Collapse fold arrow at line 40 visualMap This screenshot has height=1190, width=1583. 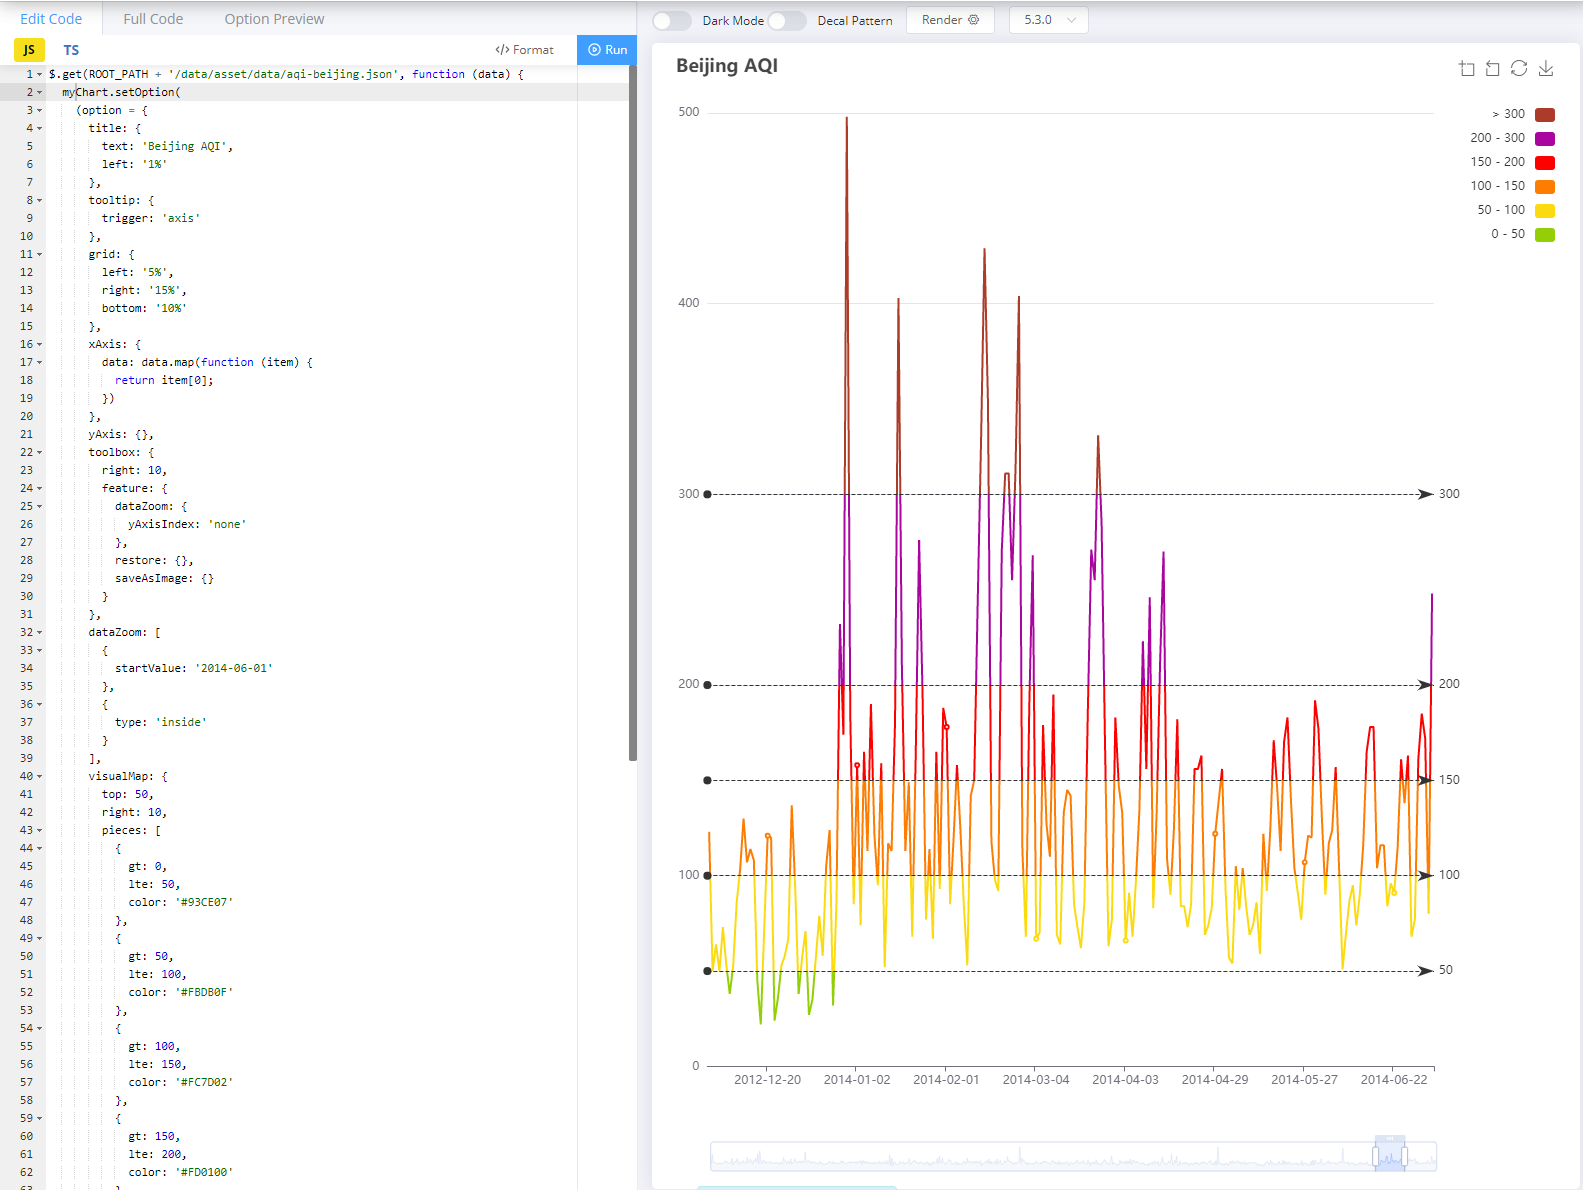tap(40, 776)
